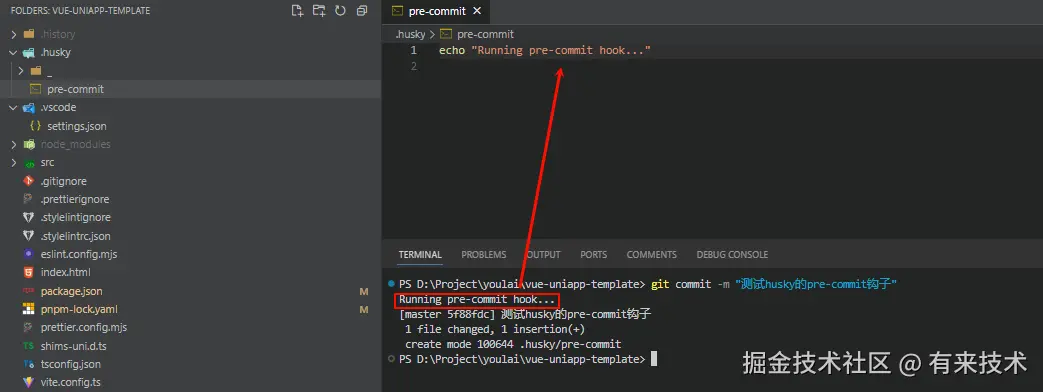This screenshot has width=1043, height=392.
Task: Collapse the .husky folder
Action: pyautogui.click(x=14, y=52)
